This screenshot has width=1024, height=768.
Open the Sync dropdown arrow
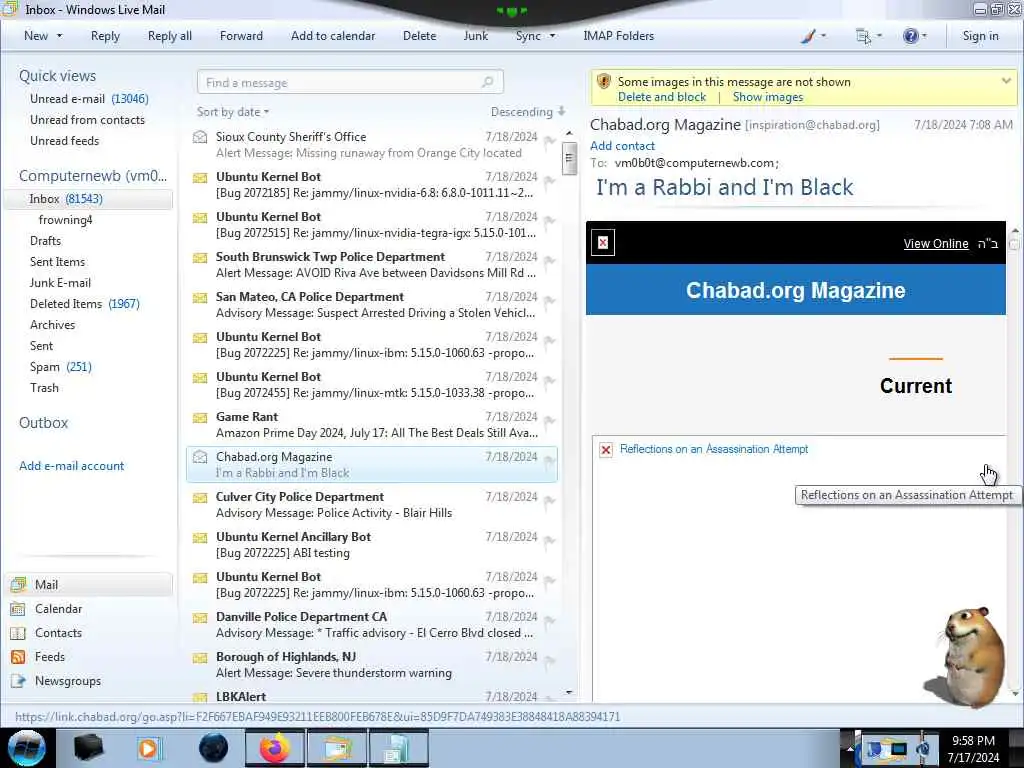click(x=552, y=36)
